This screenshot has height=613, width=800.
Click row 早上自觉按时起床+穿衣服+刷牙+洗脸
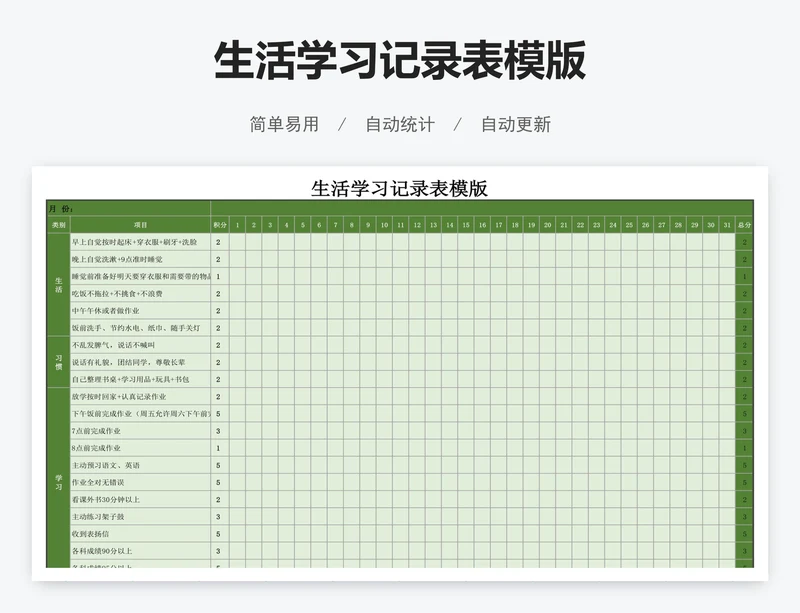(140, 242)
